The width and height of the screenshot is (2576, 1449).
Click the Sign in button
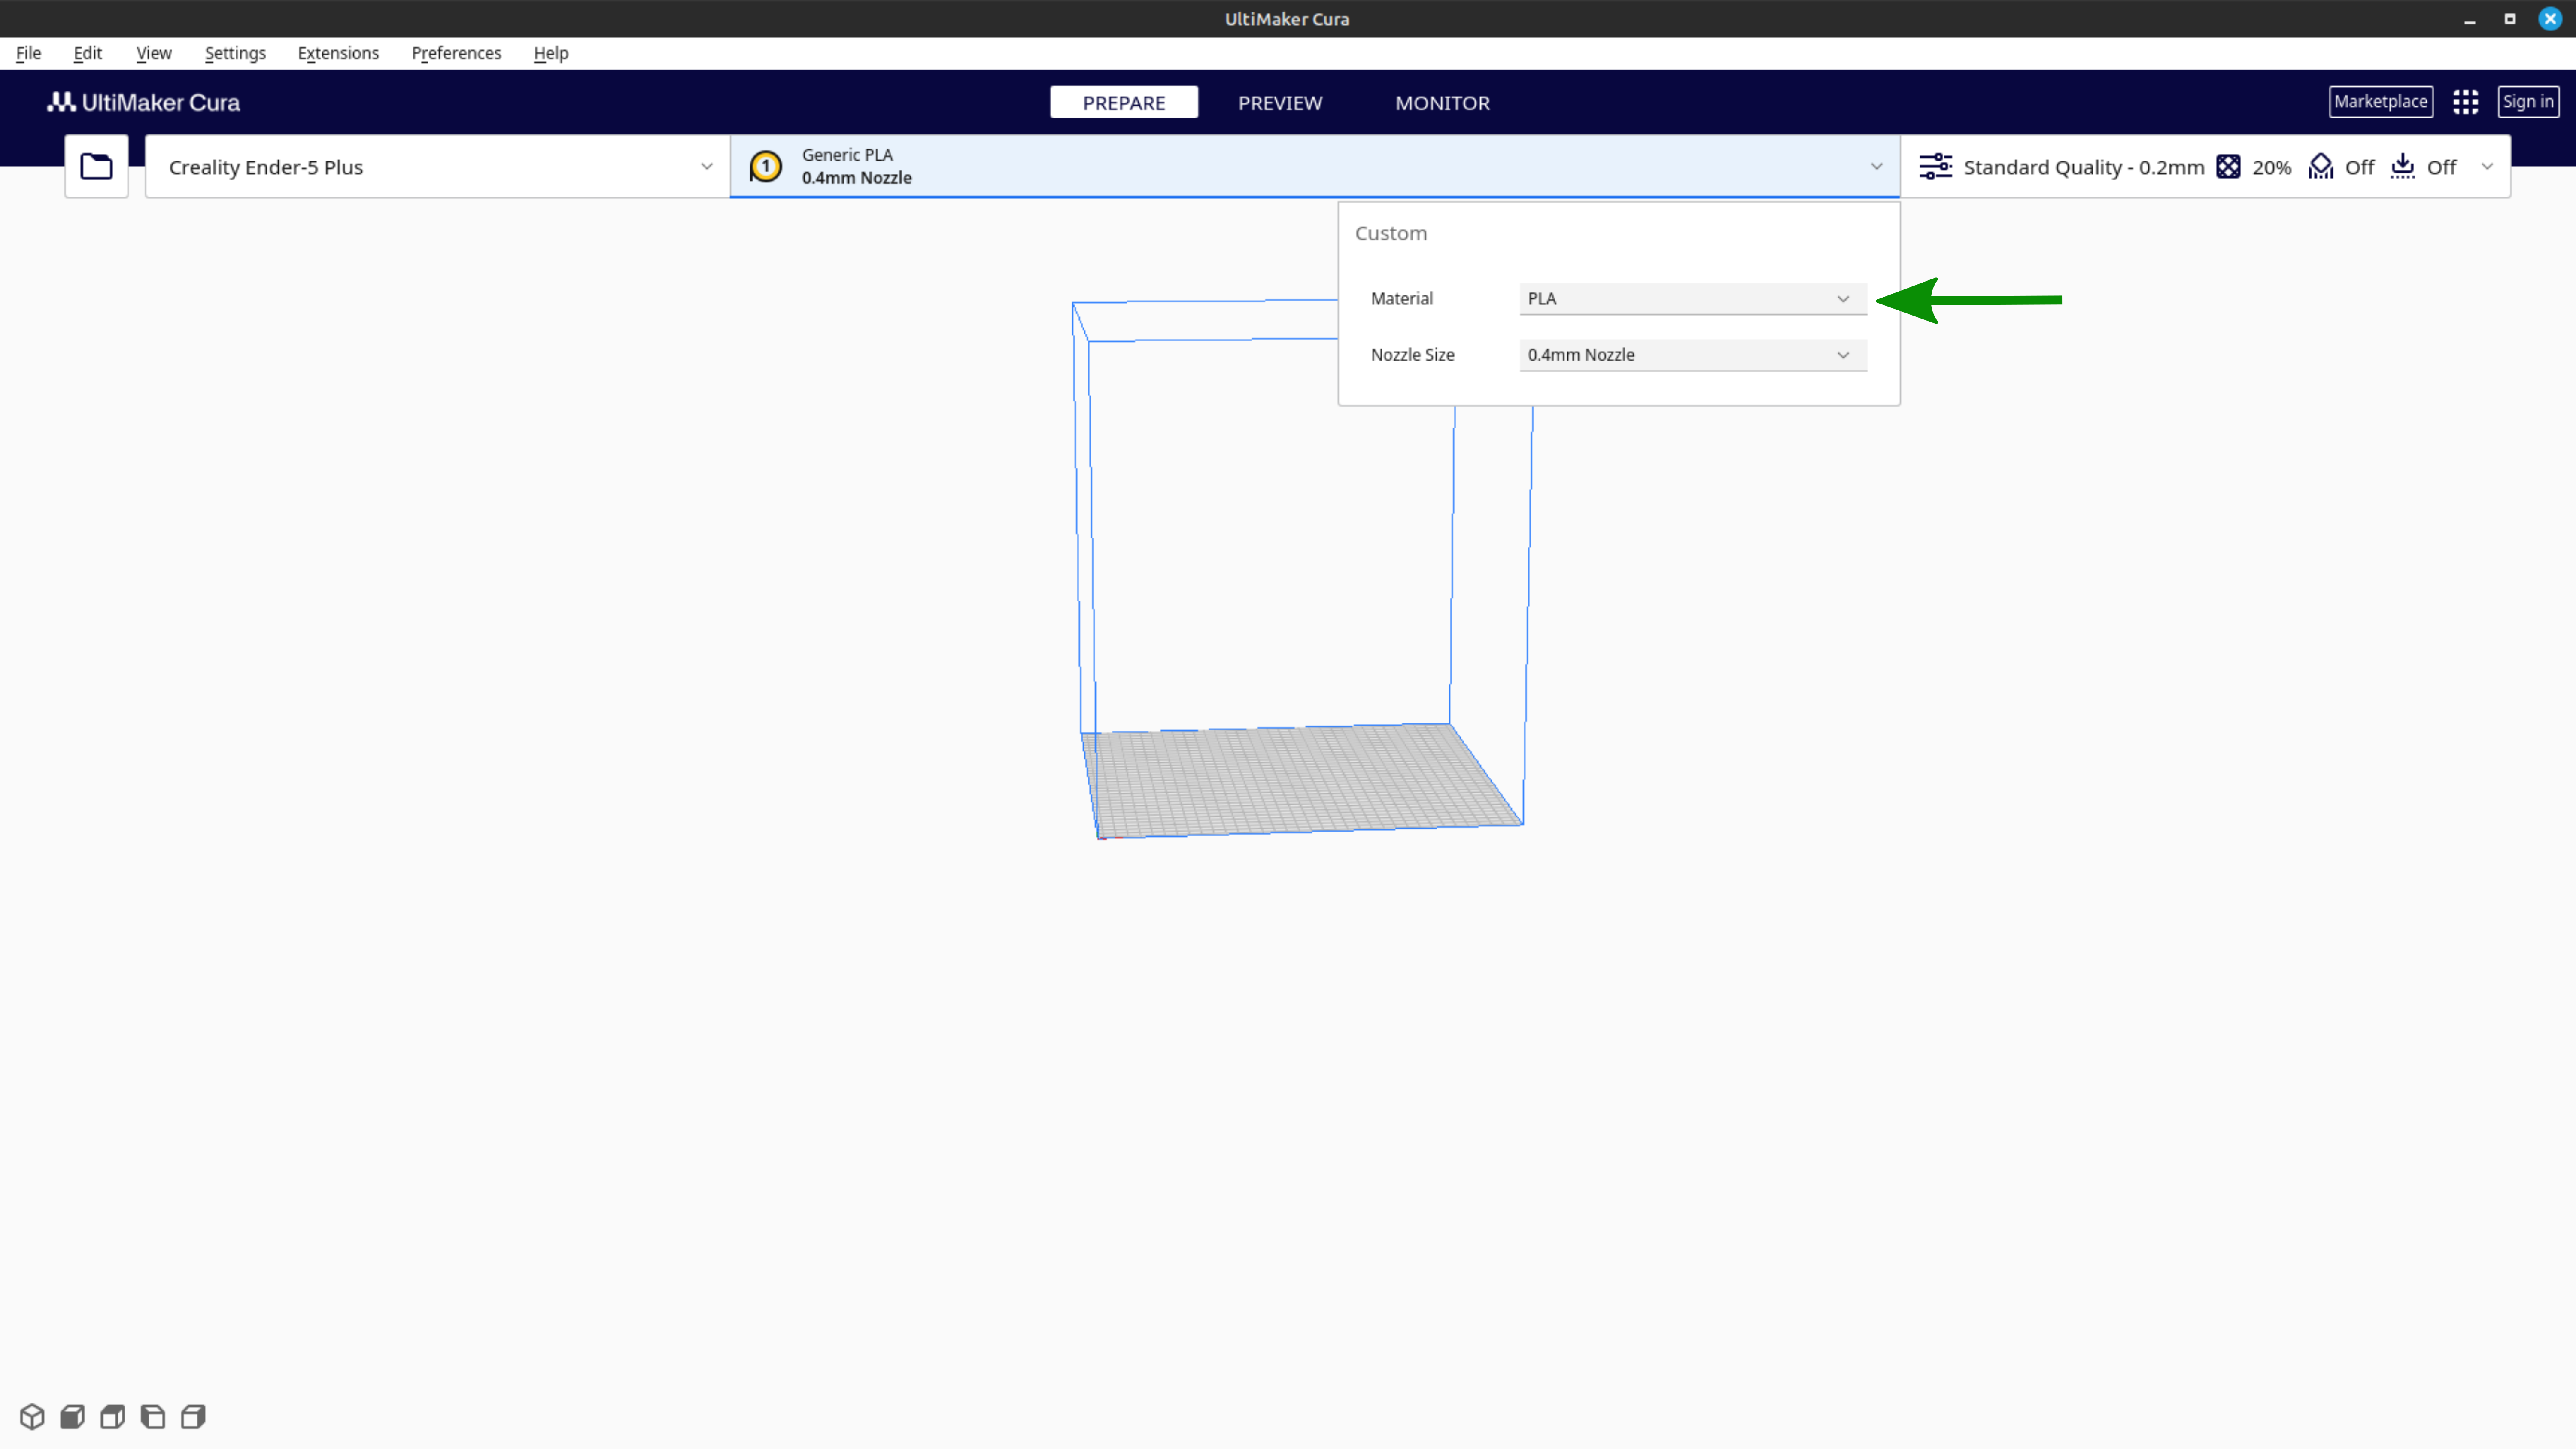point(2528,102)
